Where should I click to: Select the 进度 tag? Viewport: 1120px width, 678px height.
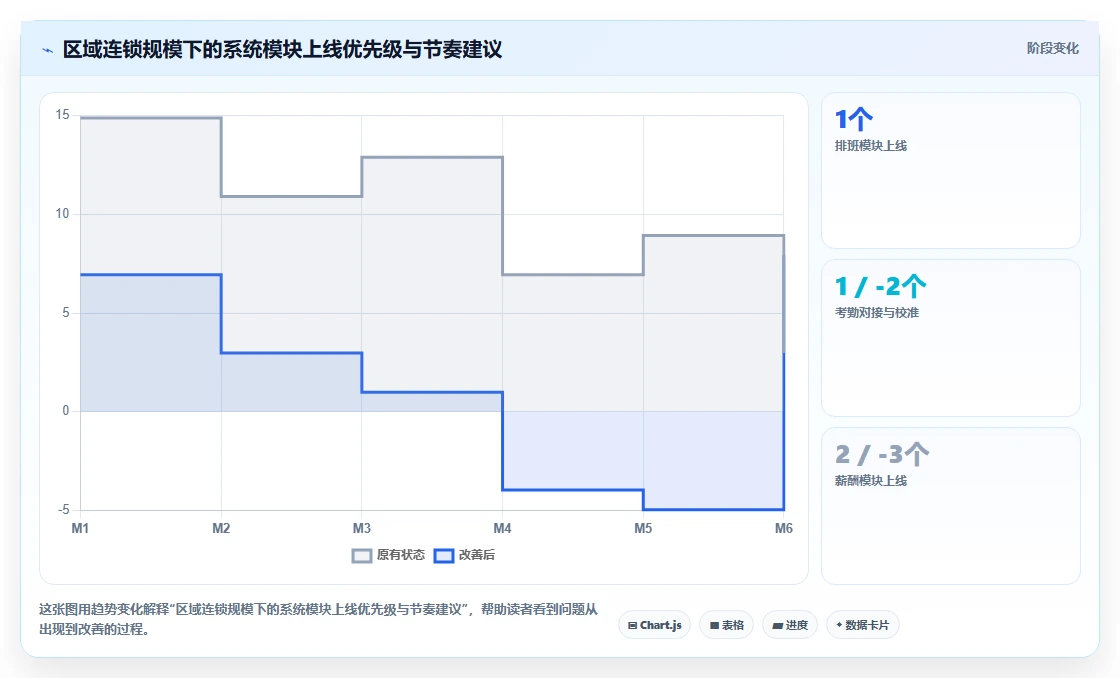790,625
